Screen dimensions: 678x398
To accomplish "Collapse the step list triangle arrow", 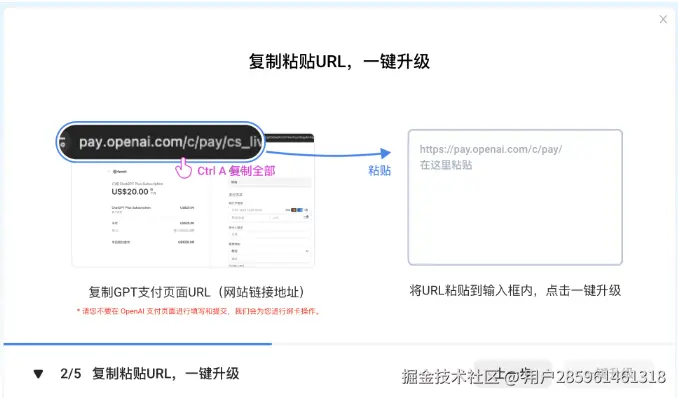I will coord(38,374).
